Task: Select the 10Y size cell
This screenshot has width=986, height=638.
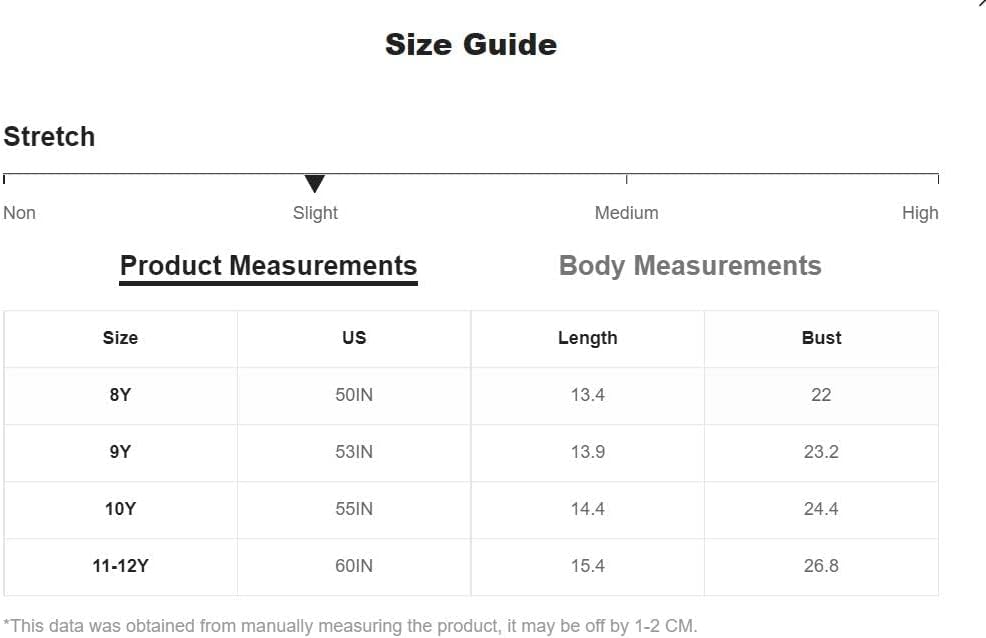Action: tap(120, 509)
